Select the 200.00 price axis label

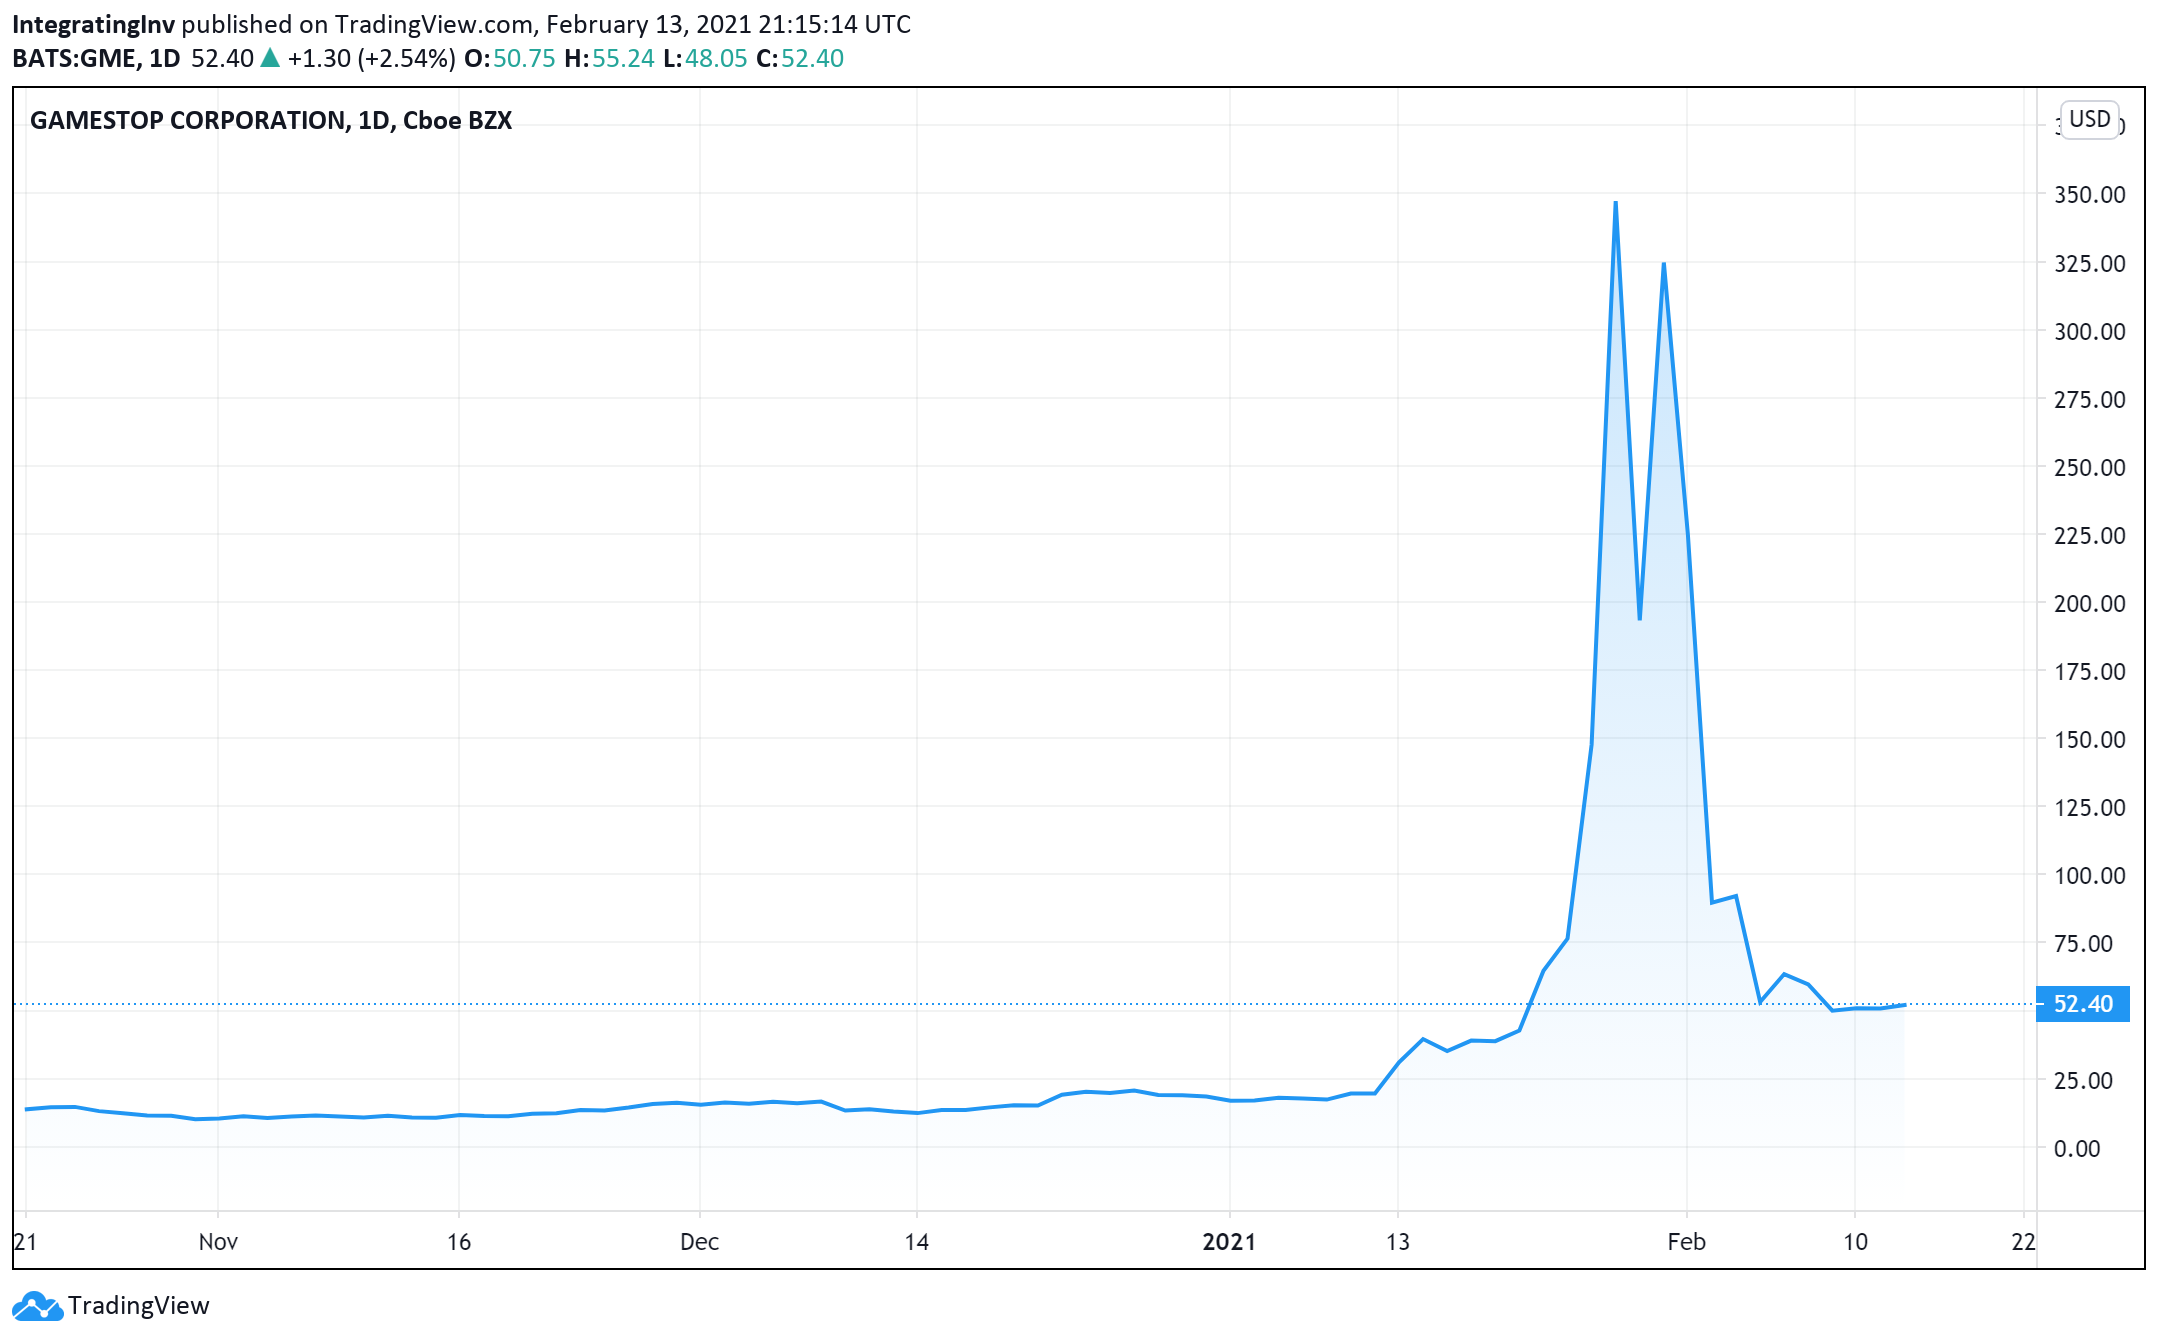(x=2089, y=604)
